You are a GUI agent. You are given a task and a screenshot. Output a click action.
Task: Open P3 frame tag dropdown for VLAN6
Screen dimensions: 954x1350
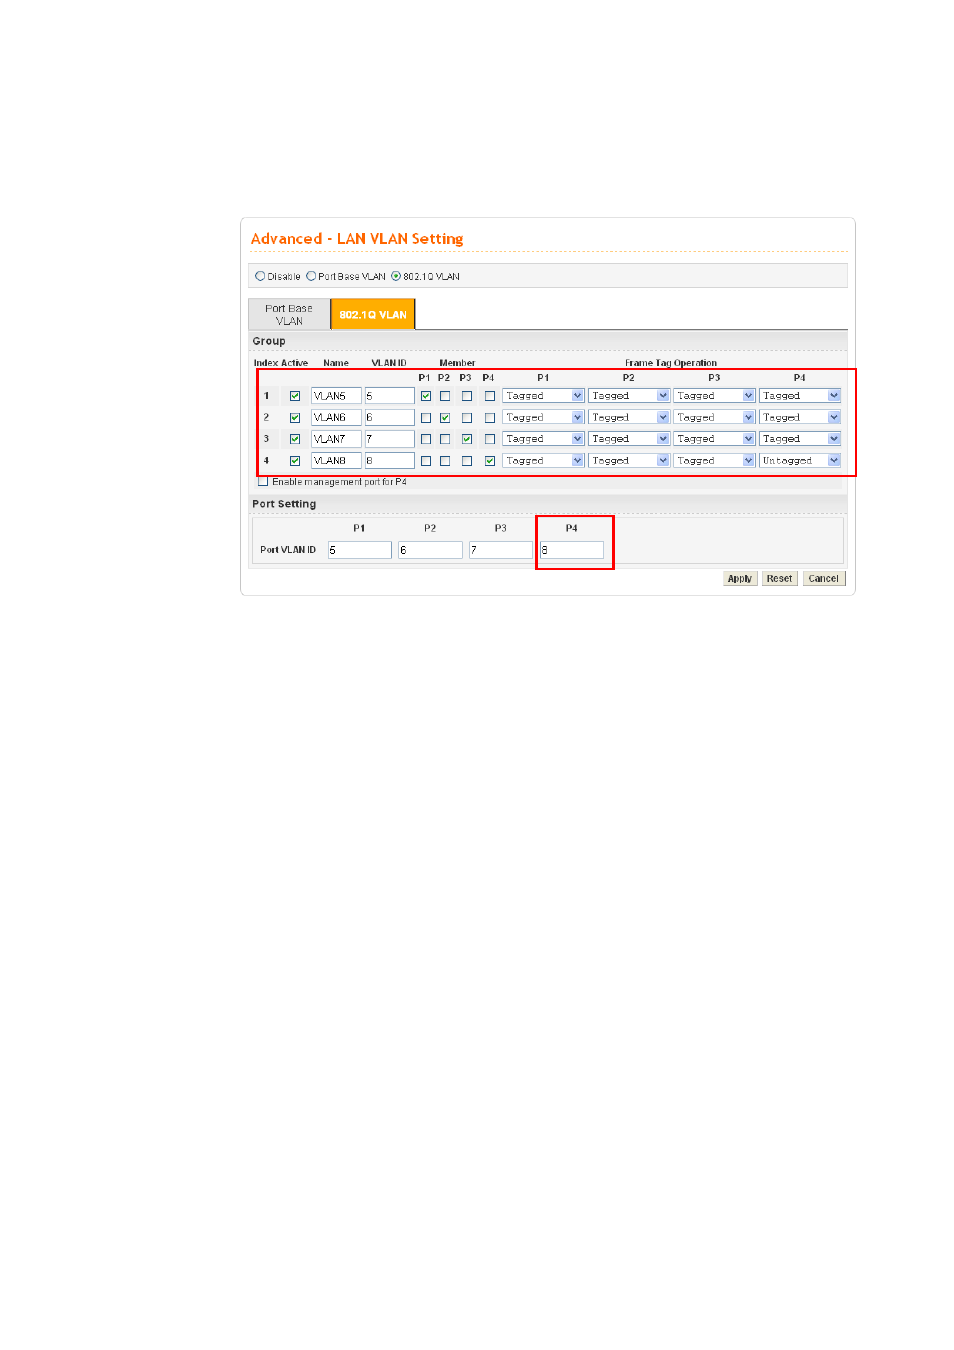pyautogui.click(x=714, y=418)
